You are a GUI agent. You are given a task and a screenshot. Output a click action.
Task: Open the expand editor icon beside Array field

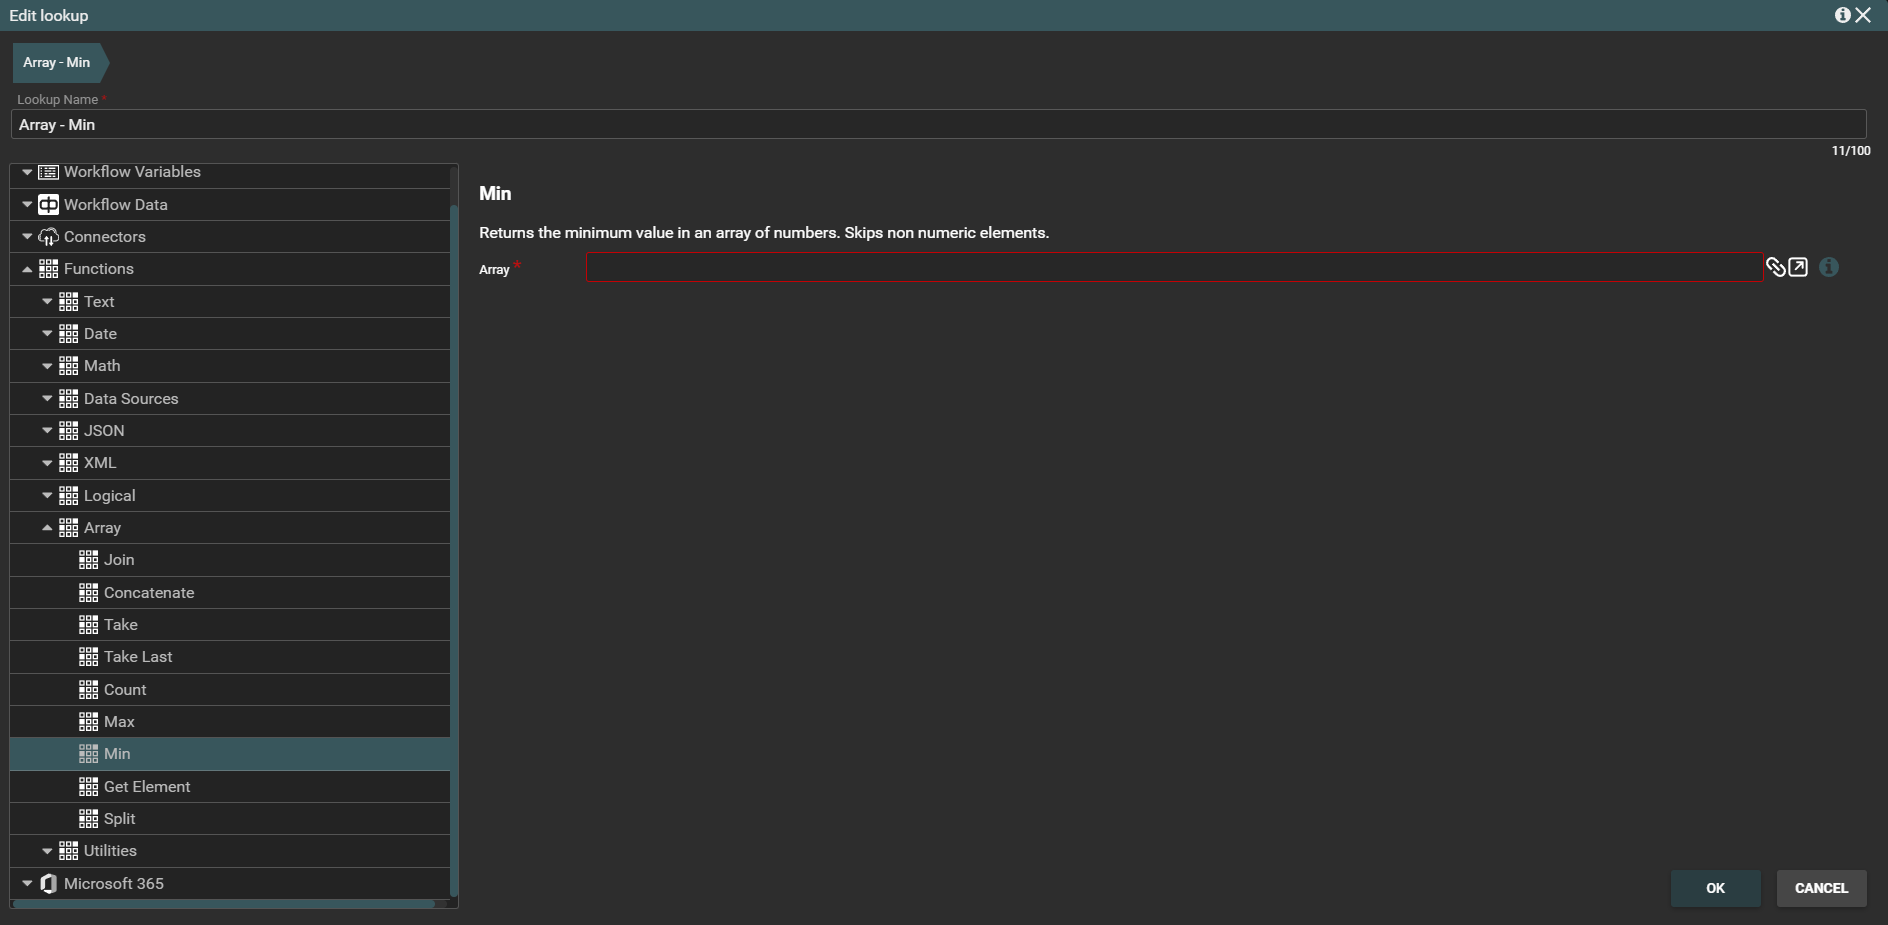click(x=1798, y=267)
